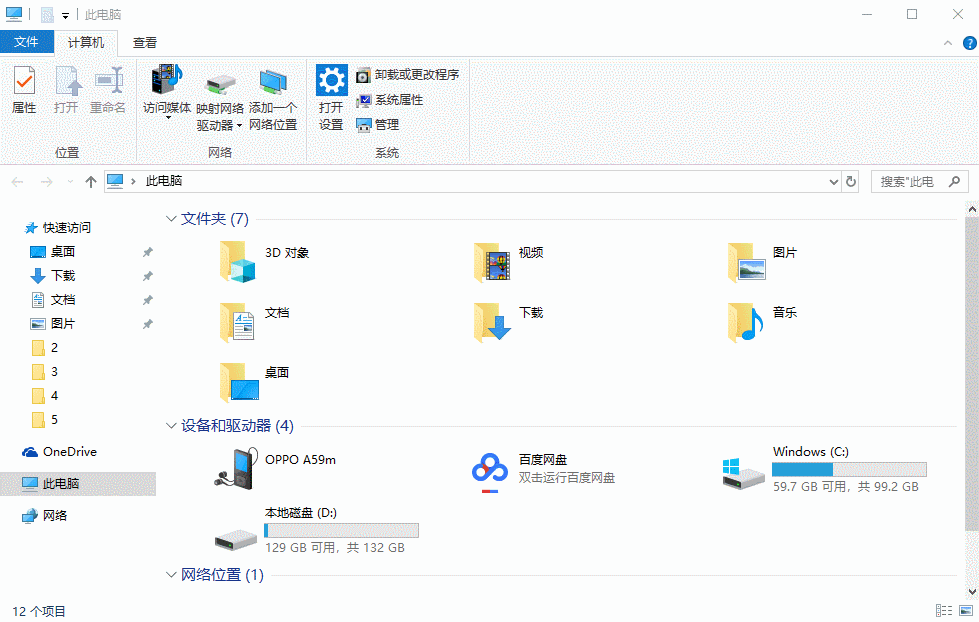Unpin 图片 from Quick access
This screenshot has height=622, width=979.
147,323
